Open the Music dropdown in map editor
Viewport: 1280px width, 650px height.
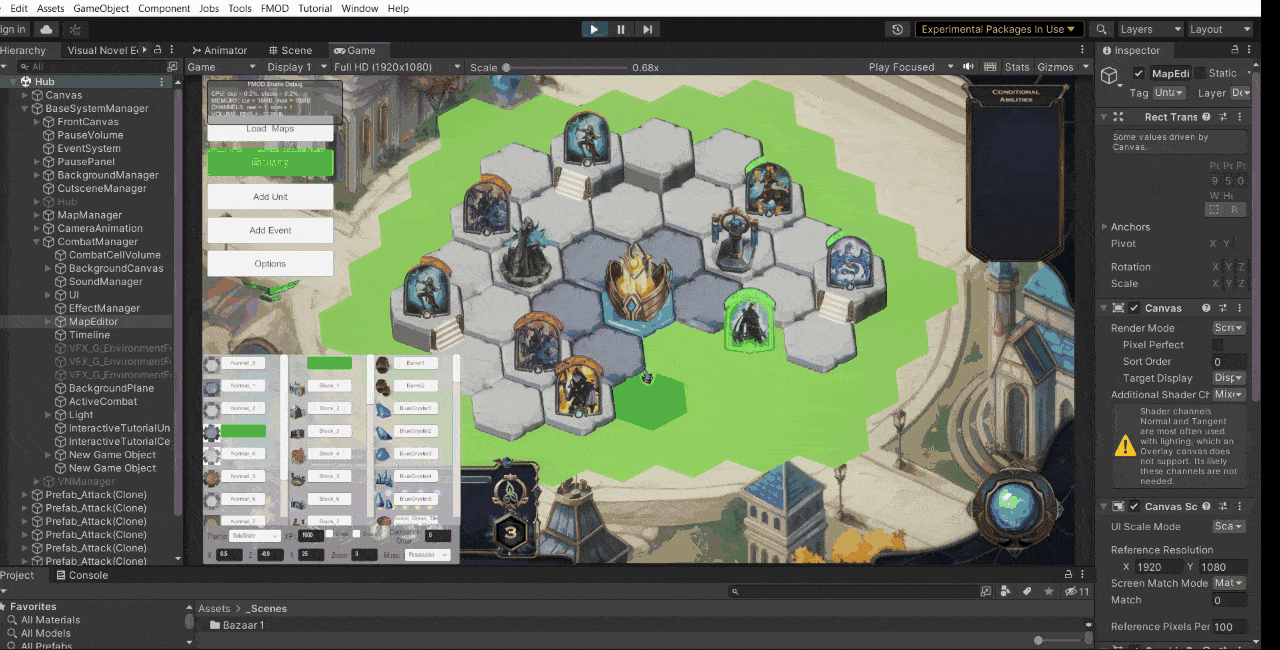click(428, 554)
